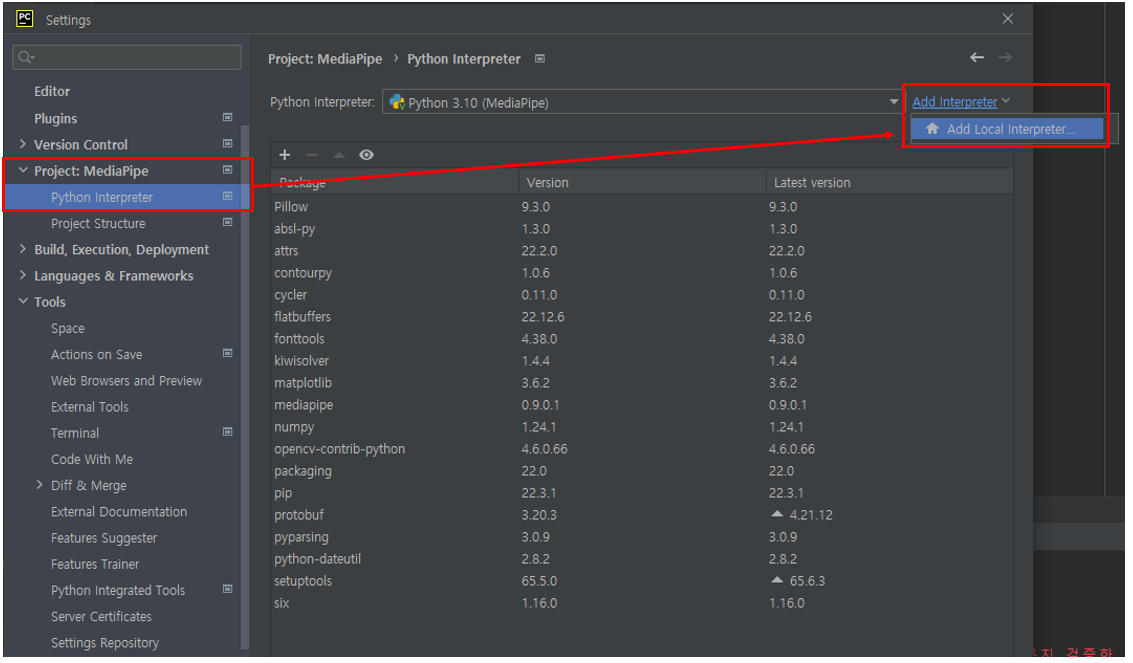Click the project-level icon beside Project Structure
The image size is (1133, 663).
pos(228,222)
